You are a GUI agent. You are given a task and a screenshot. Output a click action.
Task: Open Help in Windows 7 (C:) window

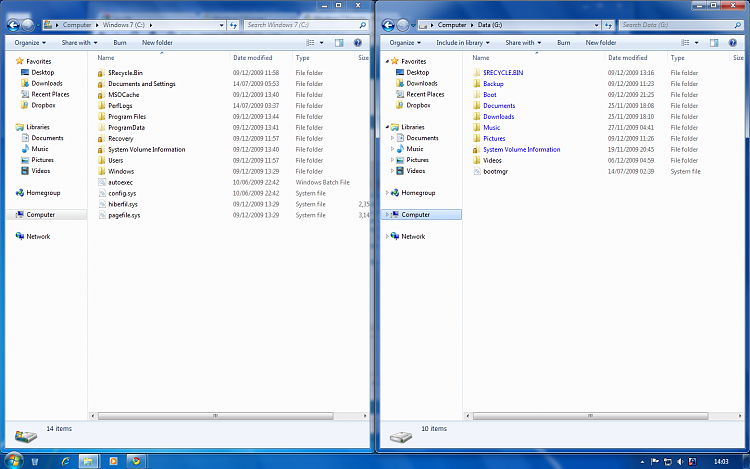(x=357, y=43)
